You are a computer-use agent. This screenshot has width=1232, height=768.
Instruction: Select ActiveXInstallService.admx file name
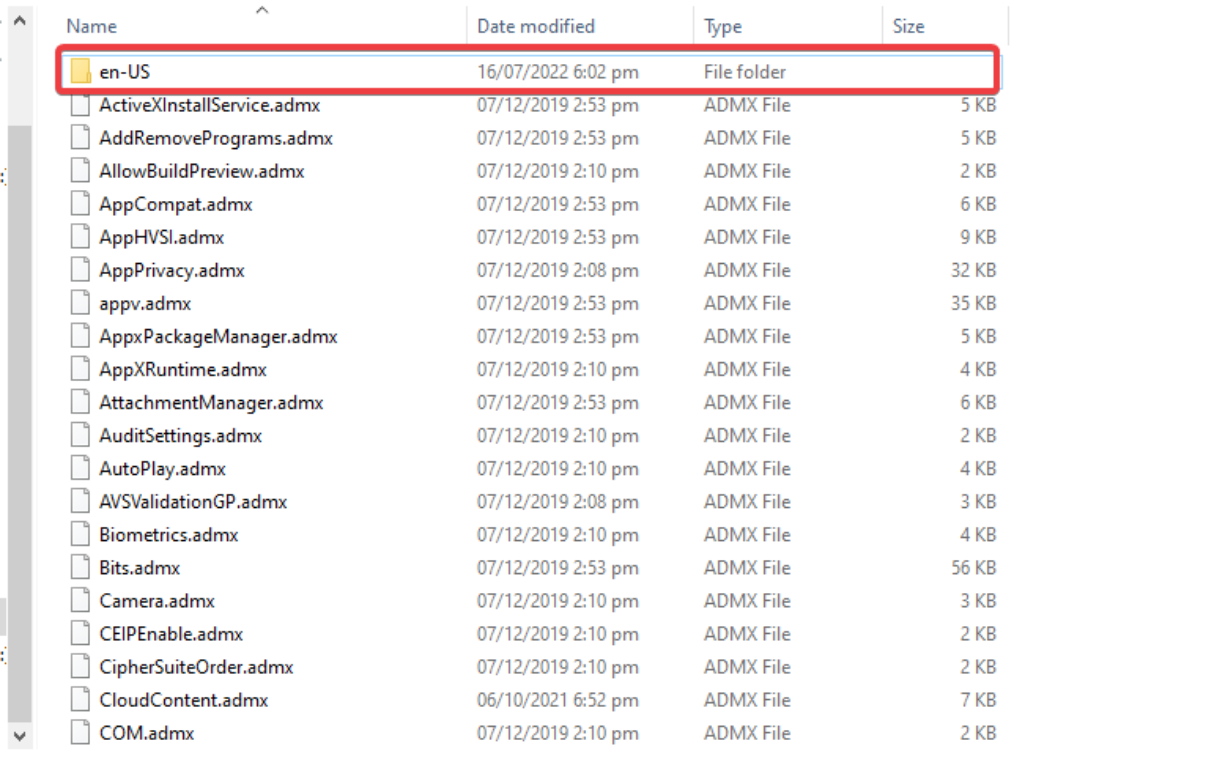tap(209, 105)
